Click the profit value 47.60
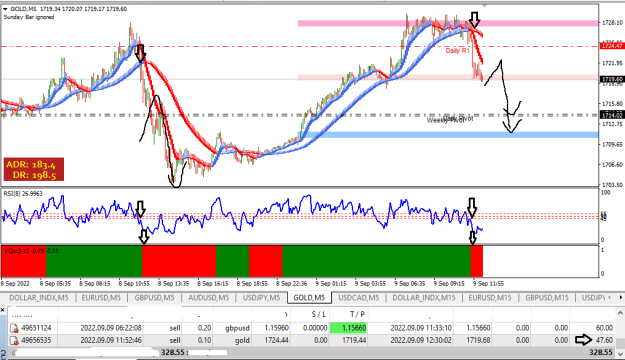Image resolution: width=625 pixels, height=360 pixels. (x=604, y=340)
